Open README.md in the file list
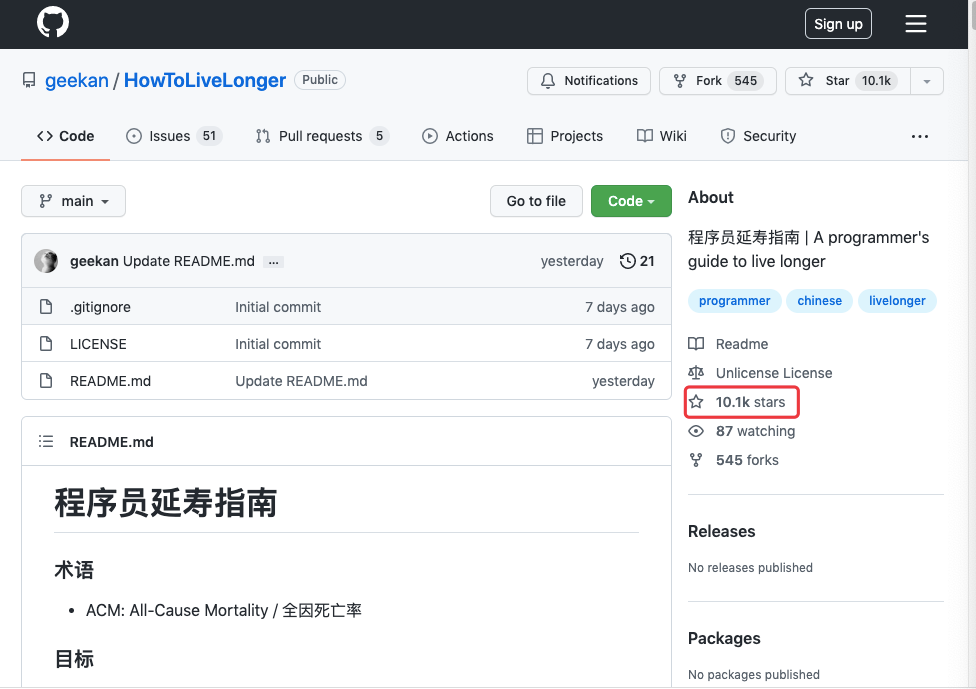976x689 pixels. (x=110, y=381)
